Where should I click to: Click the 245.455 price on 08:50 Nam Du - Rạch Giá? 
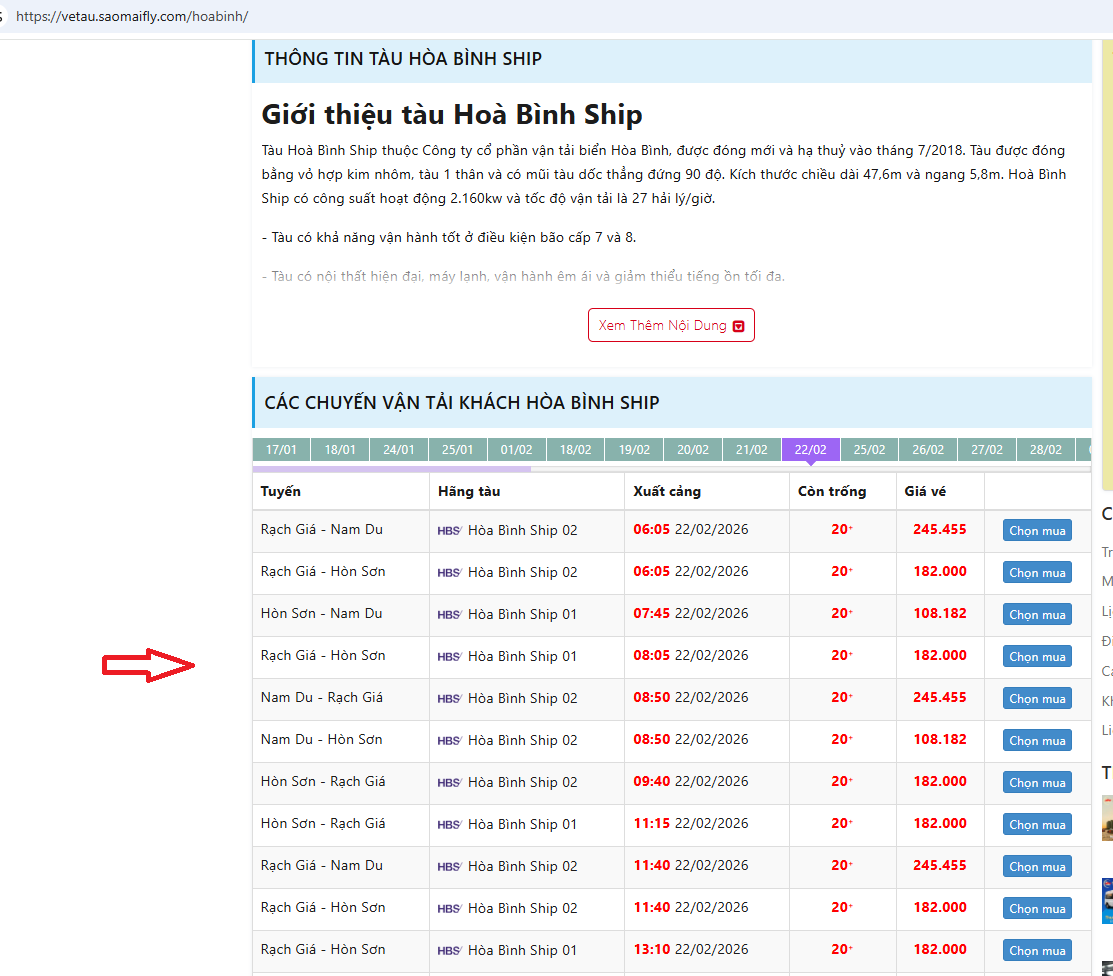point(939,698)
